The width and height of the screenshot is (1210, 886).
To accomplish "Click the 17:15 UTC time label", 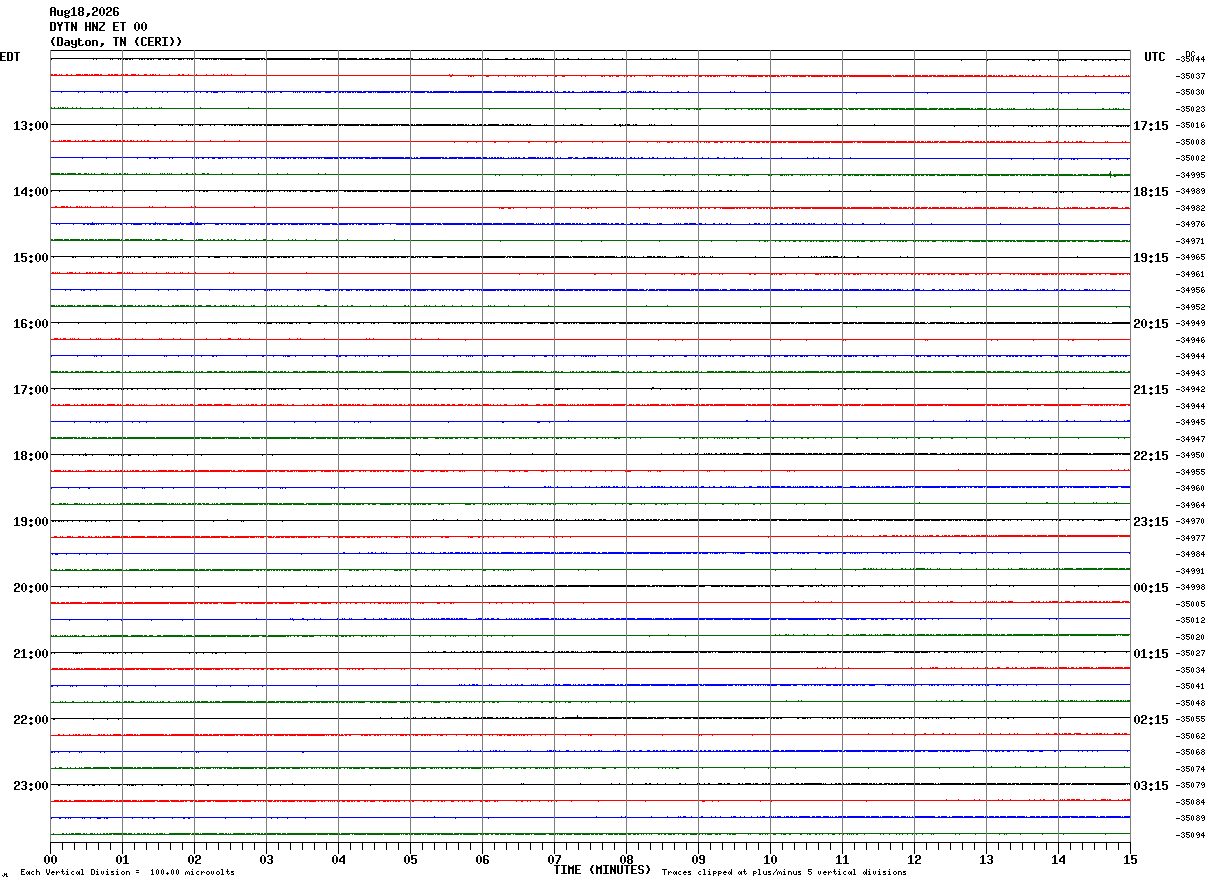I will 1150,126.
